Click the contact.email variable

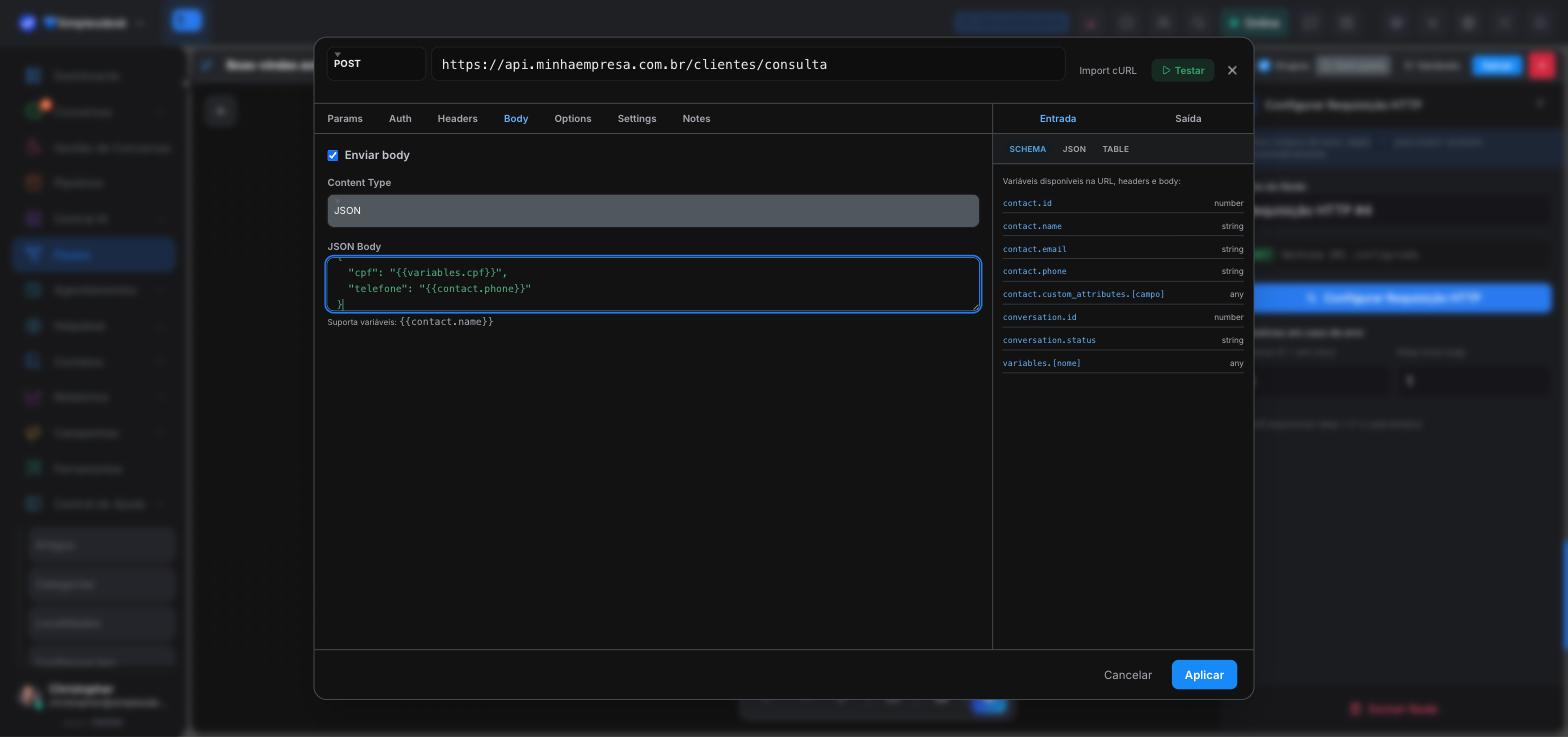(x=1034, y=249)
